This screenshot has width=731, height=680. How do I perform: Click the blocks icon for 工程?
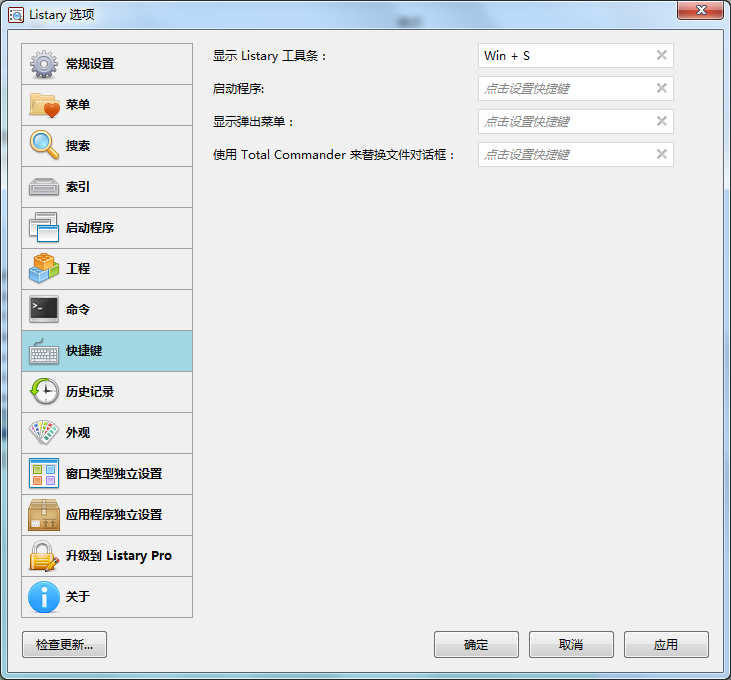click(44, 268)
